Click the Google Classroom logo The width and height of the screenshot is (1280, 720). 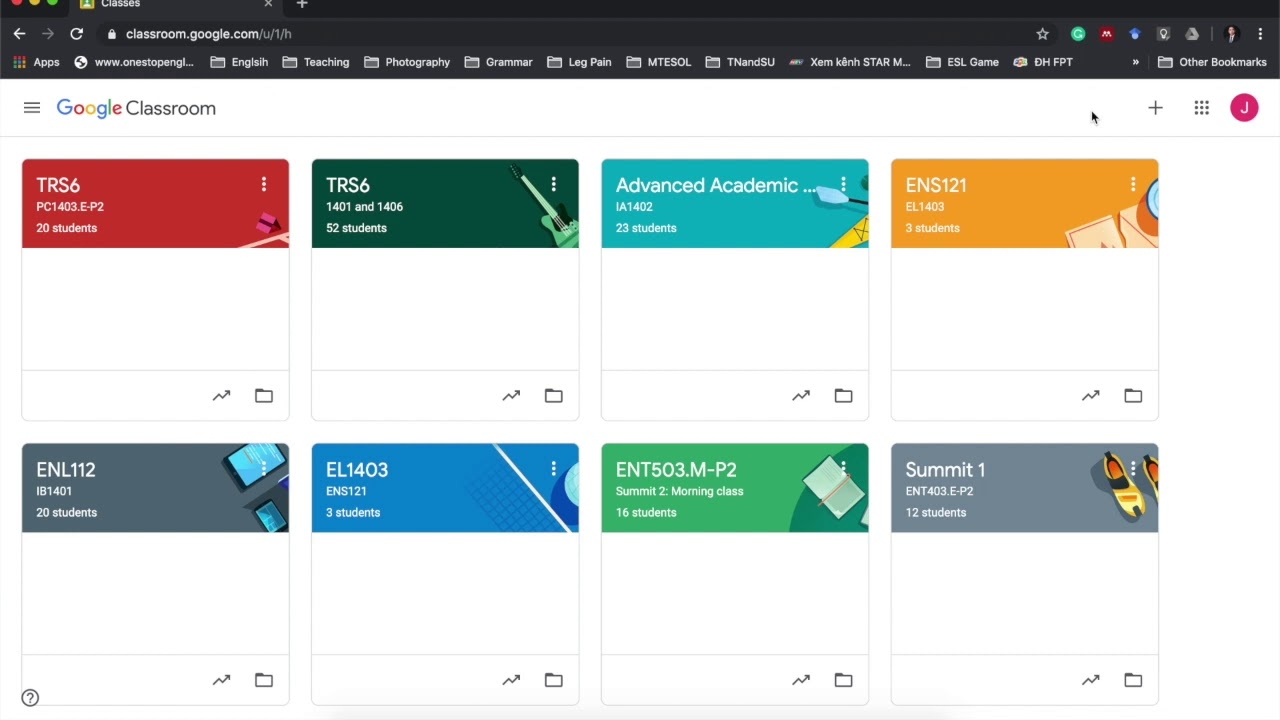point(136,108)
